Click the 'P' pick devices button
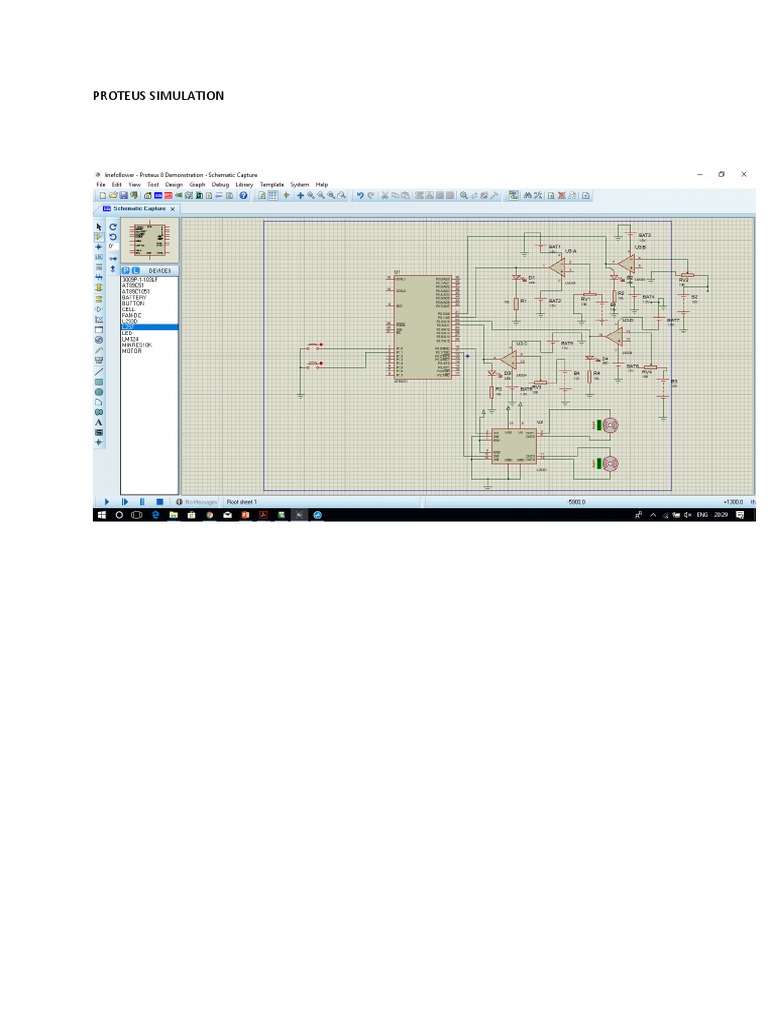Screen dimensions: 768x1024 point(125,270)
